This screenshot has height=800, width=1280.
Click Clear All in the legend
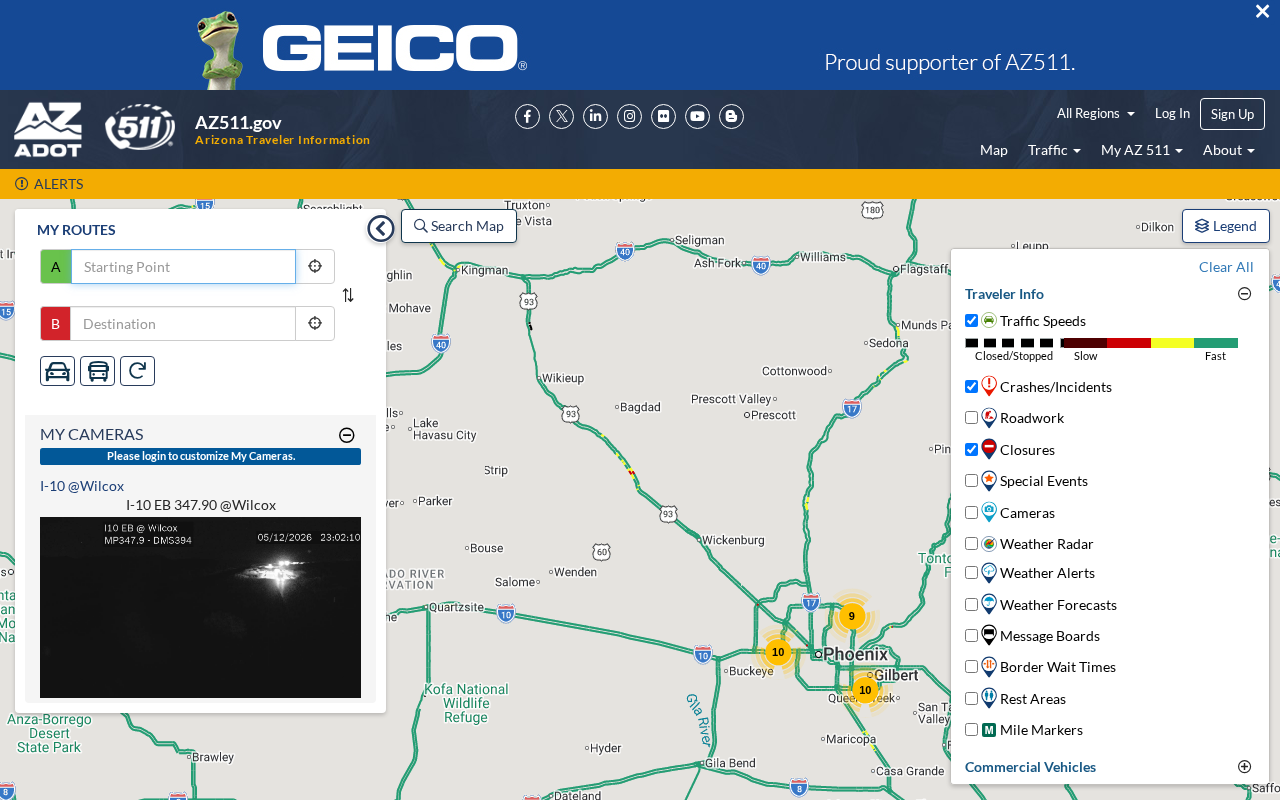(x=1226, y=267)
